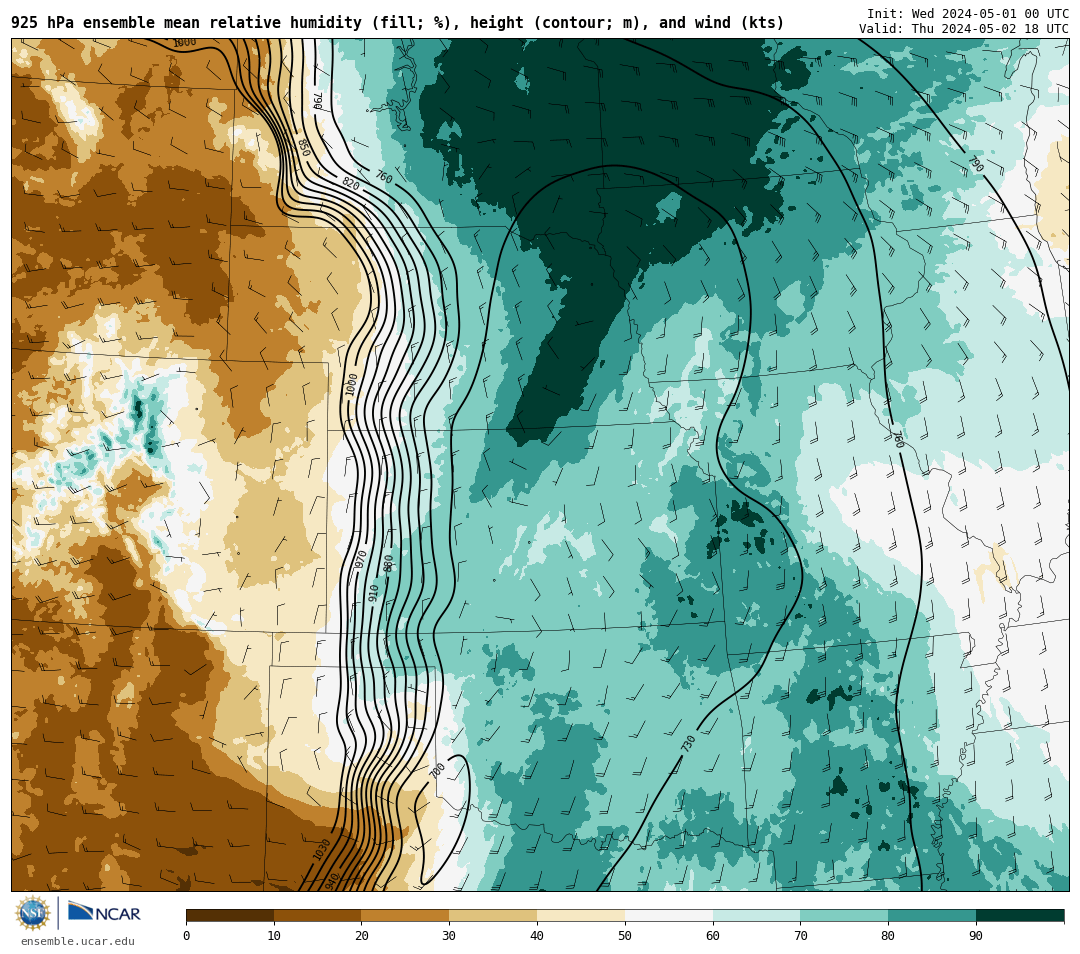Click the 820 contour label
The width and height of the screenshot is (1080, 954).
[x=351, y=184]
